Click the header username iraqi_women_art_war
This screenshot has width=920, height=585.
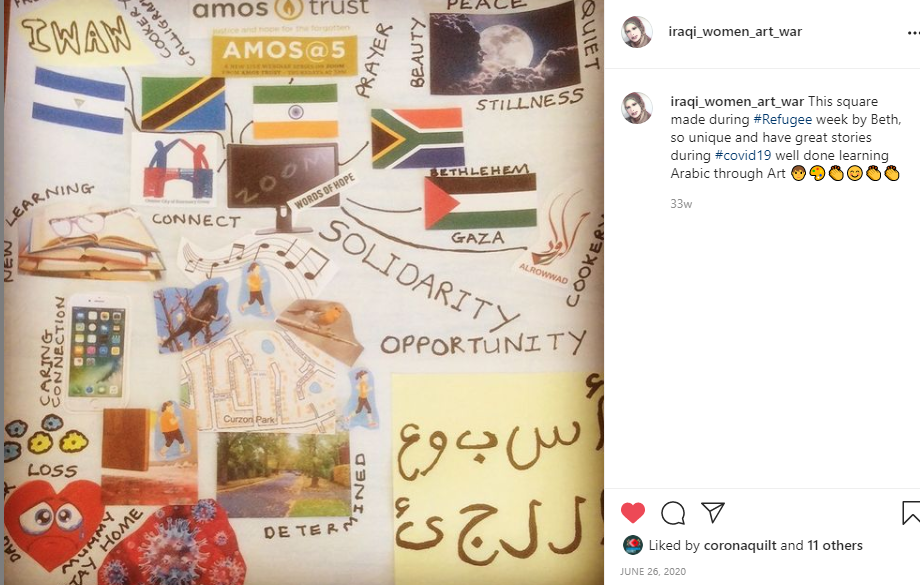click(x=735, y=32)
